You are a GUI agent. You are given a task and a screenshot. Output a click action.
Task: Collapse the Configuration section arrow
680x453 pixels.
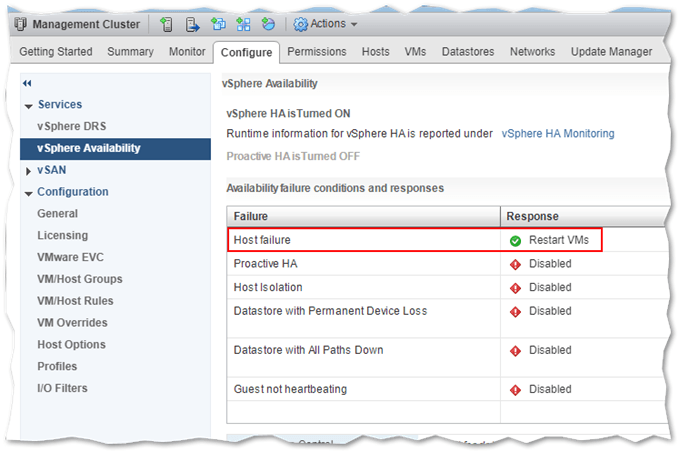pos(29,194)
